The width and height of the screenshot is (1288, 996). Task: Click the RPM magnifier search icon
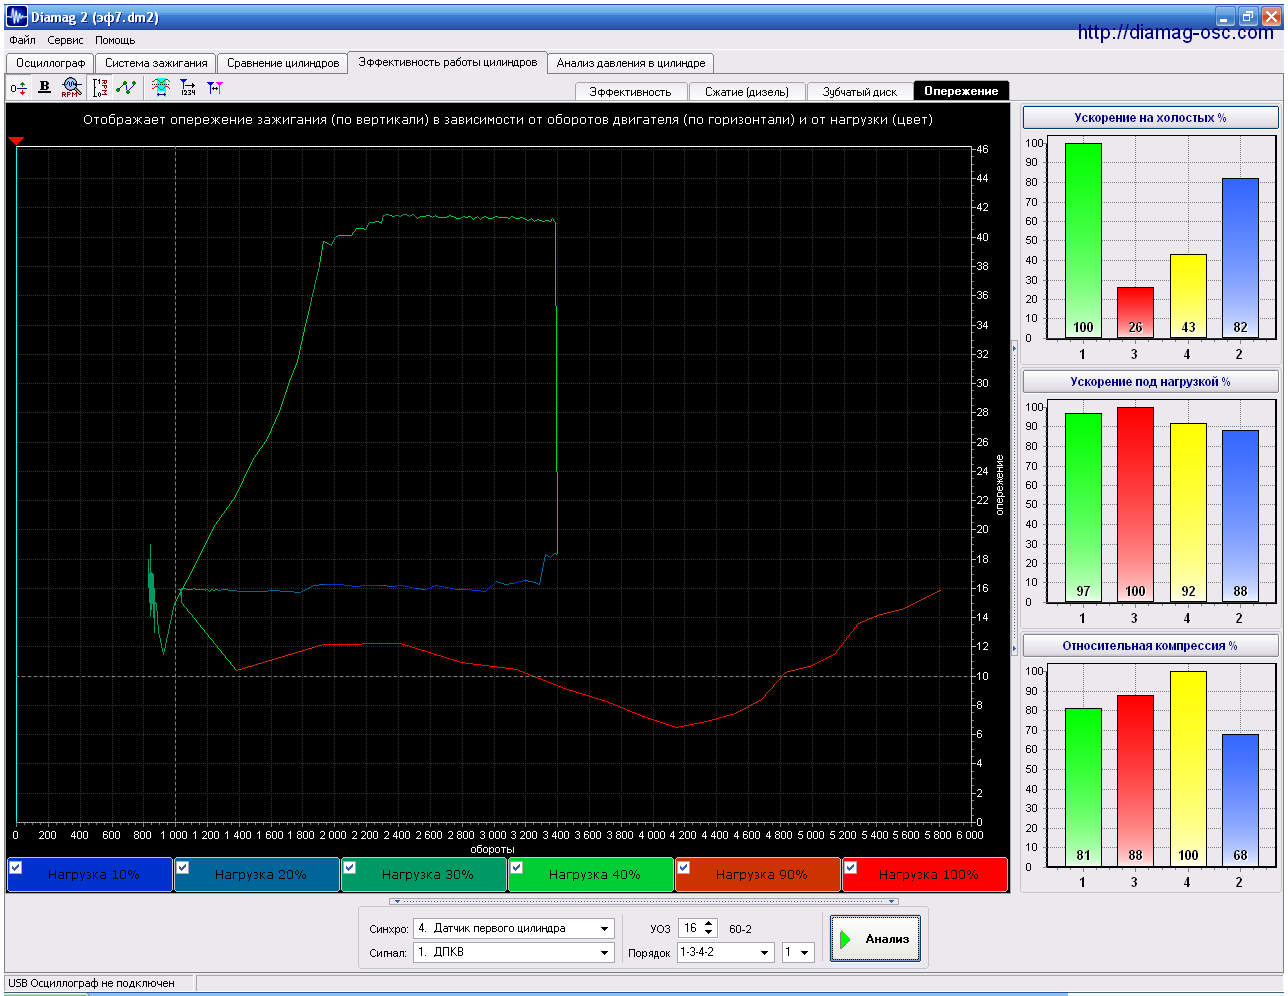point(71,88)
